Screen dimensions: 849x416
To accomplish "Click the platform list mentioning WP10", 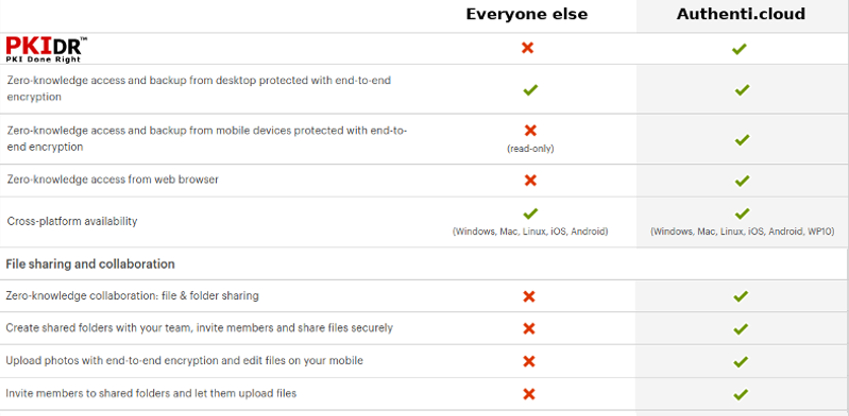I will (x=742, y=231).
